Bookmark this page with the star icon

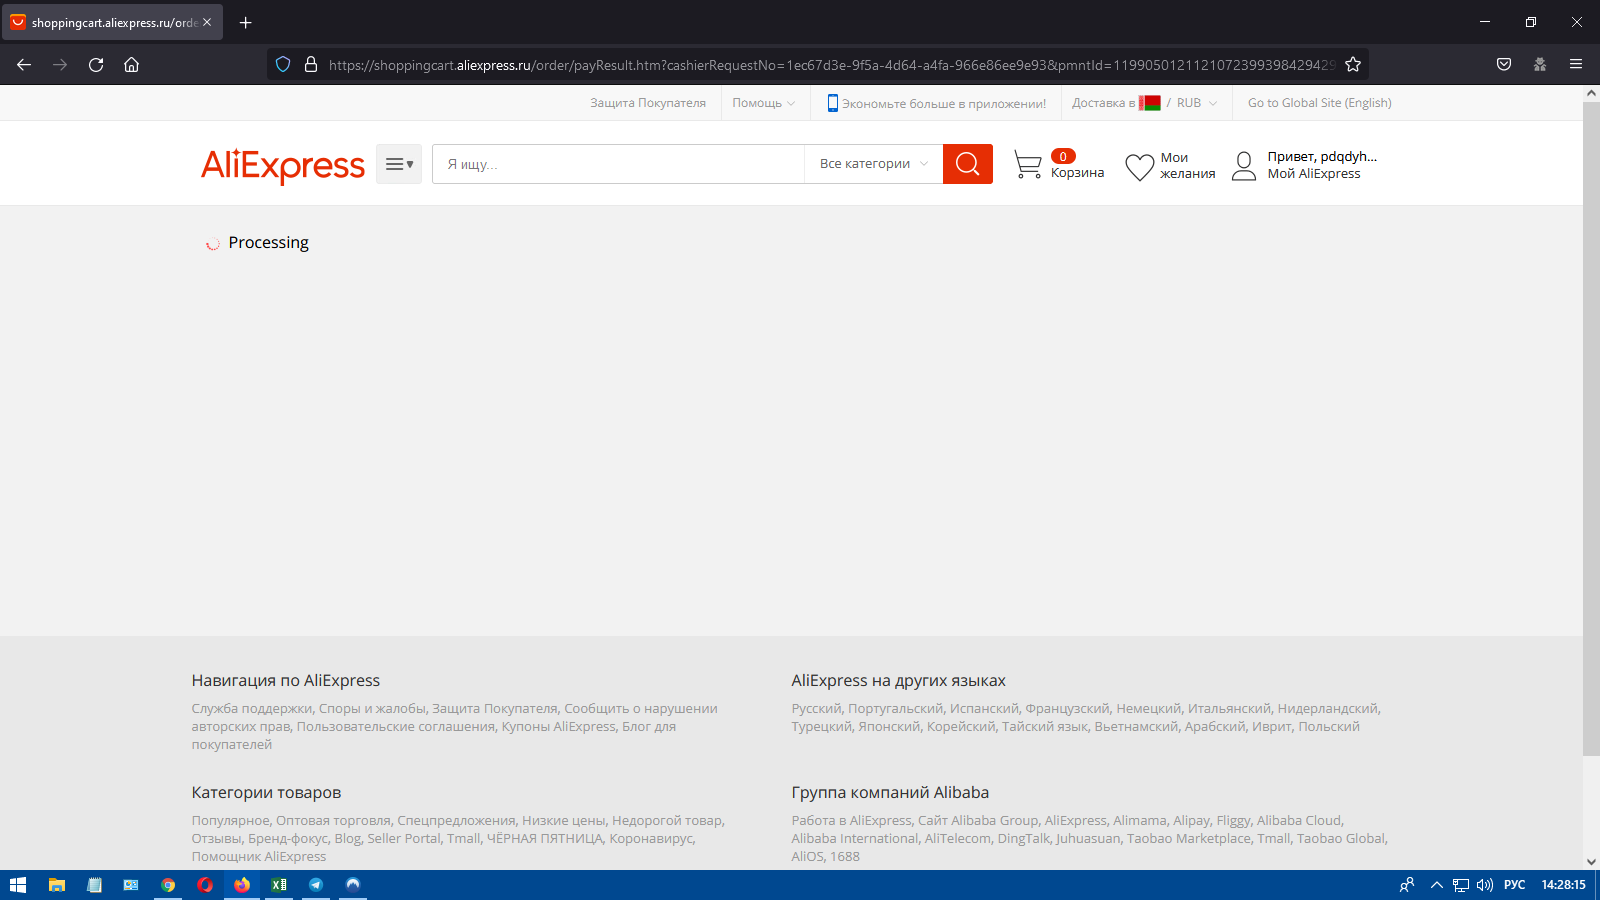tap(1353, 64)
